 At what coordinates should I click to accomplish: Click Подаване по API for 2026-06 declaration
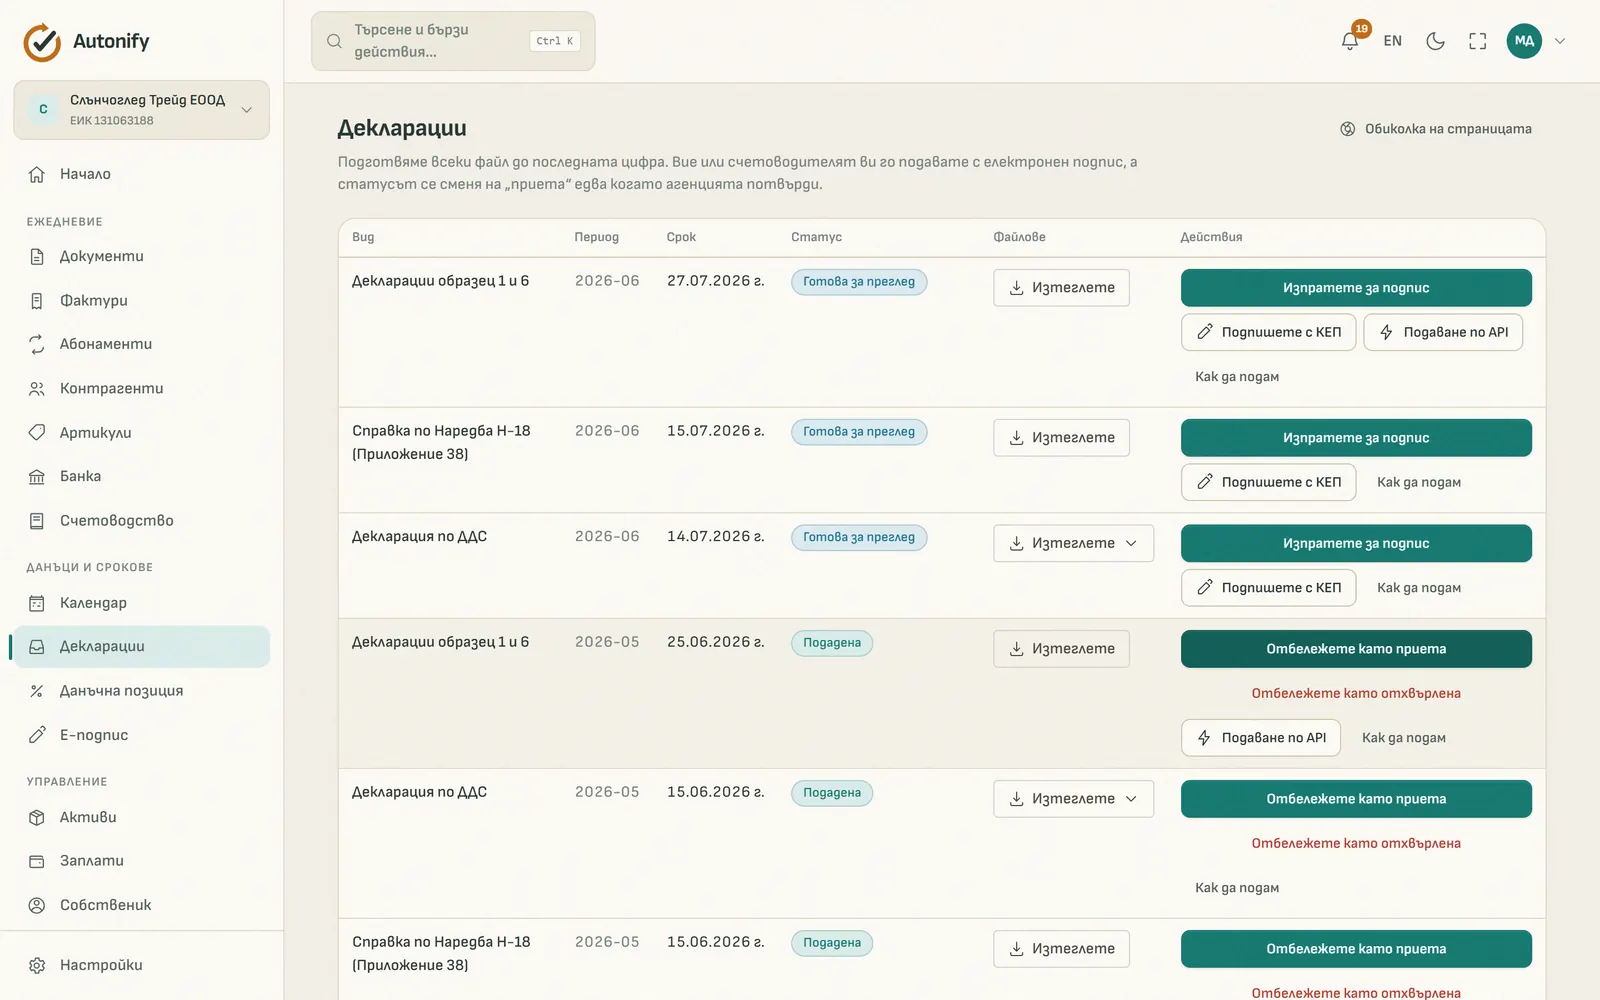(x=1443, y=332)
